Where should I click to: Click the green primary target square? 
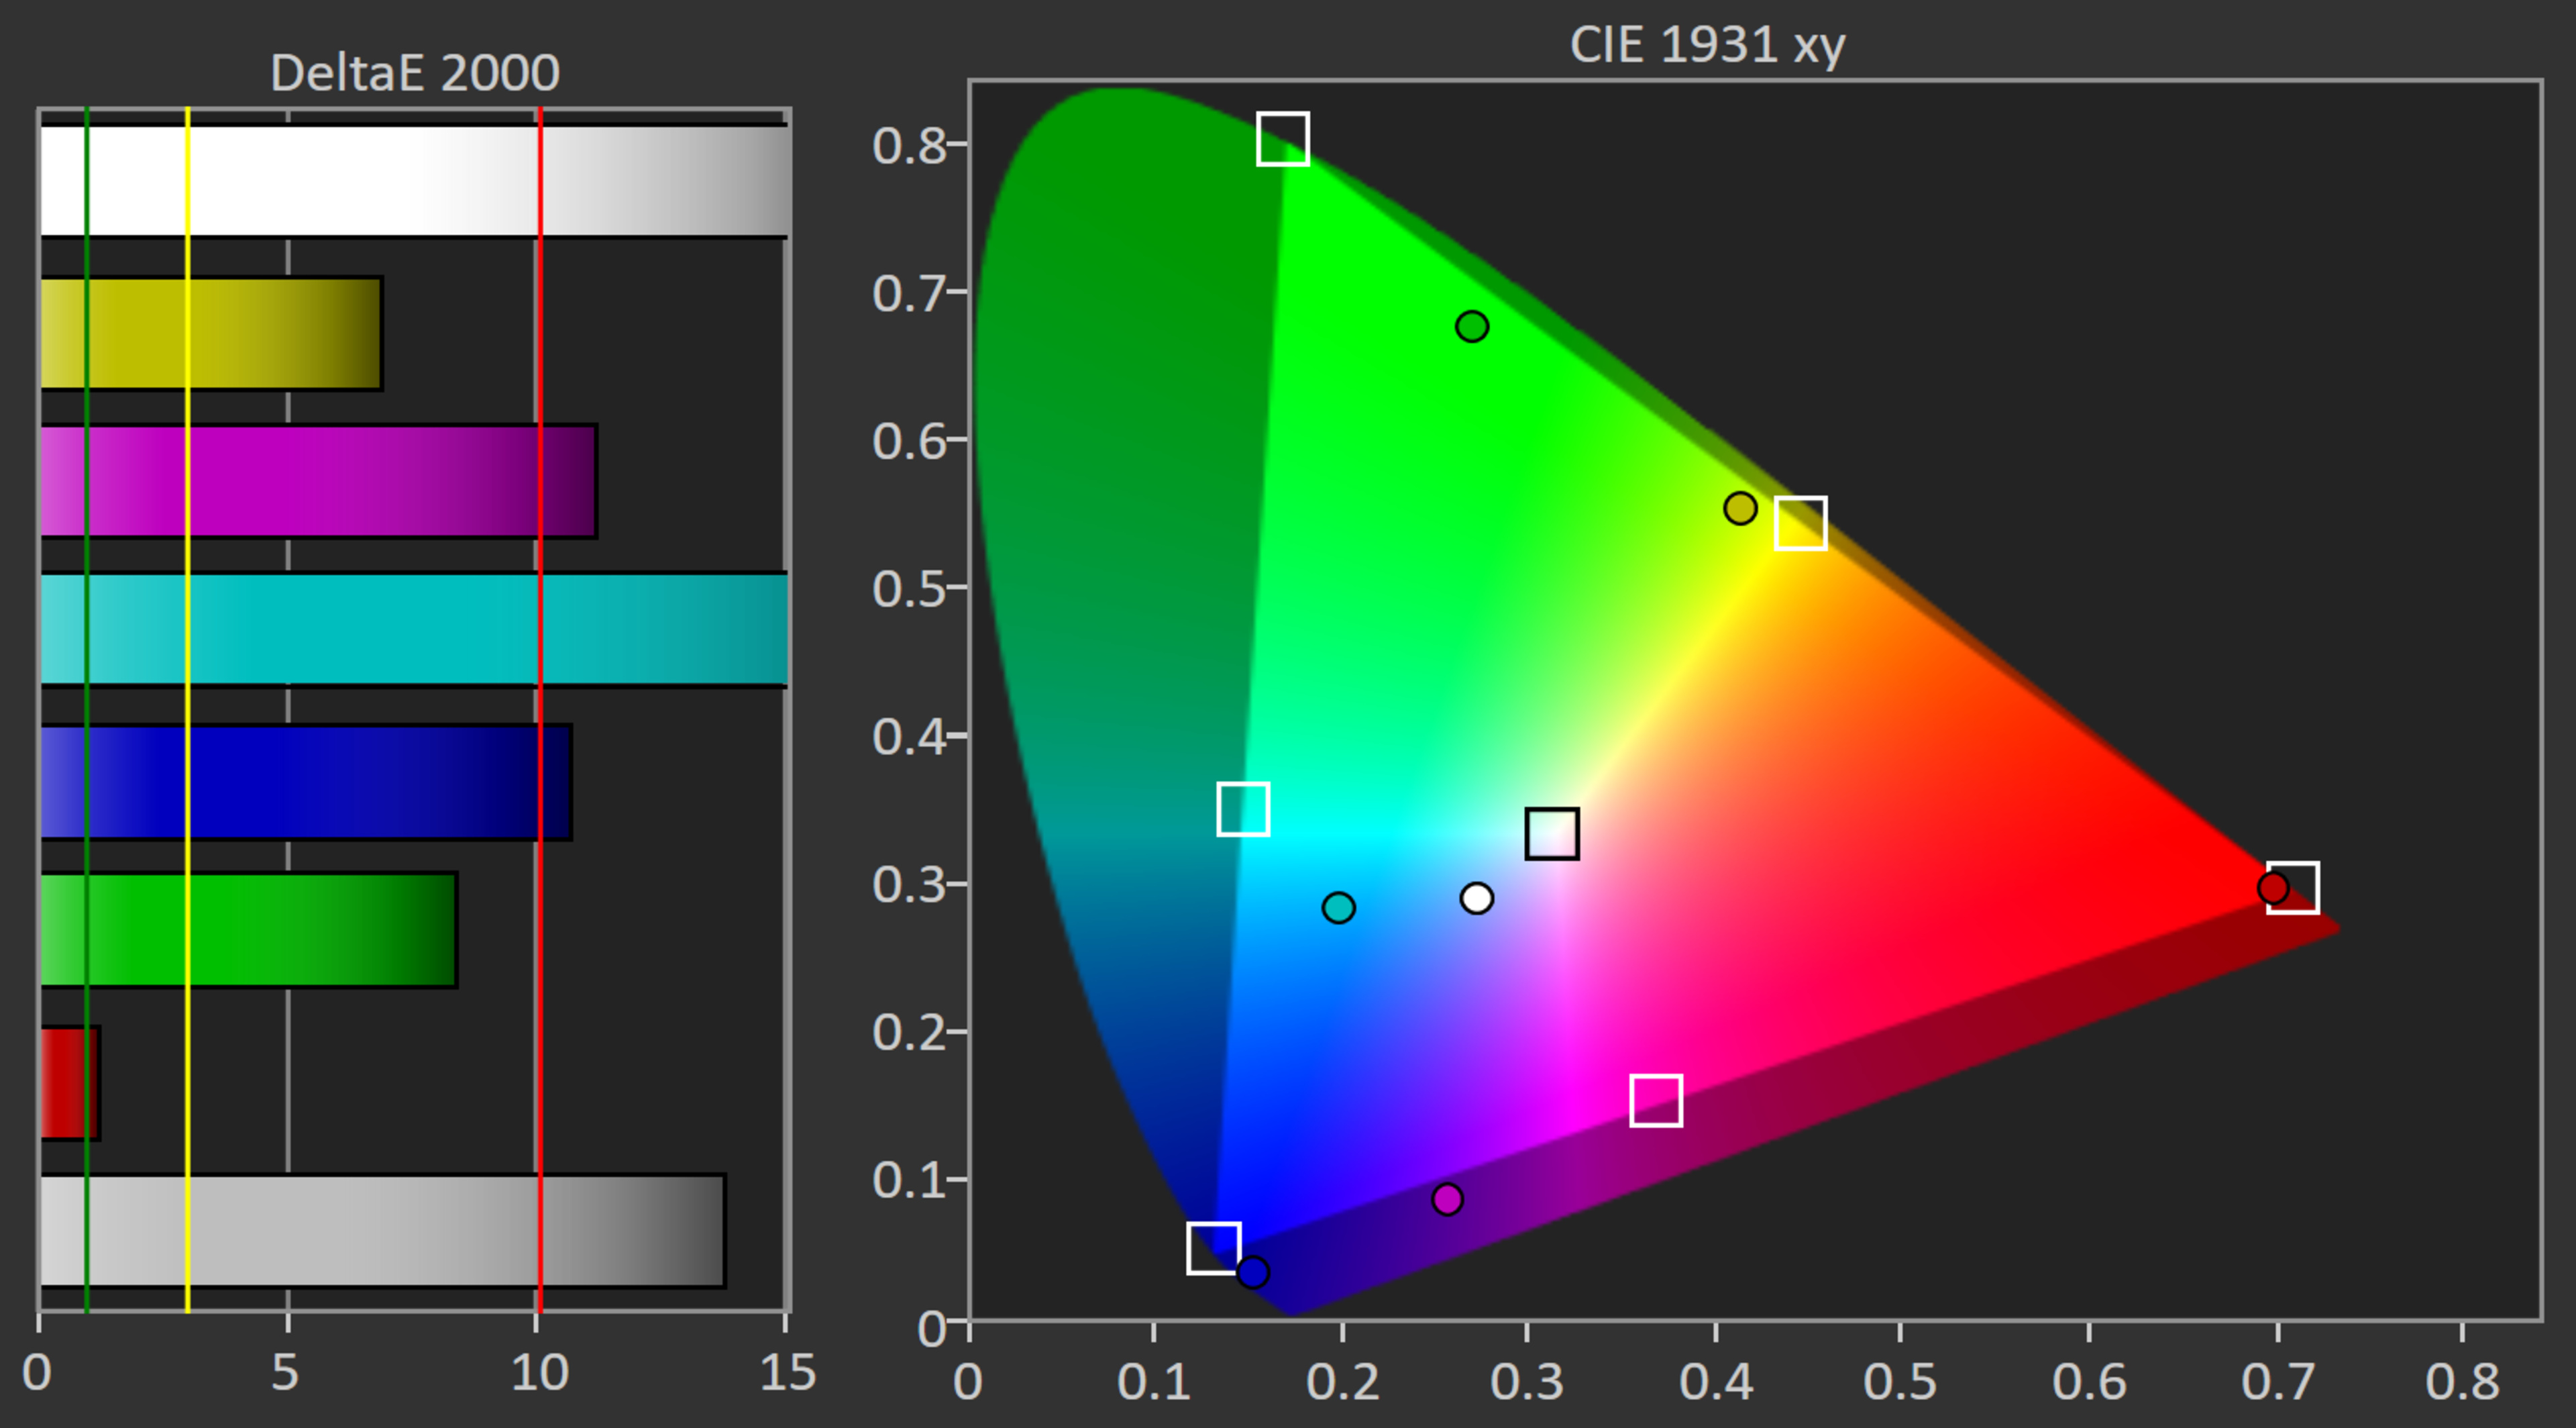click(1283, 138)
